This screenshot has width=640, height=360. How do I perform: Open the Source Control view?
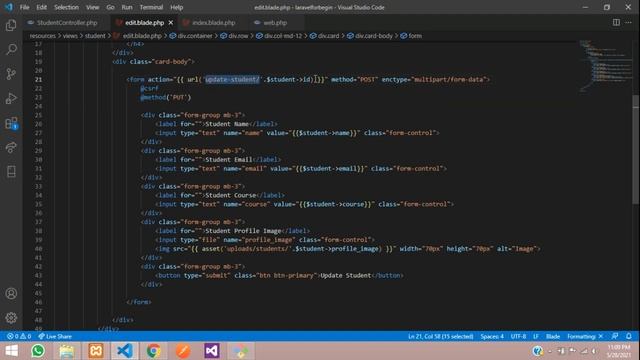11,74
